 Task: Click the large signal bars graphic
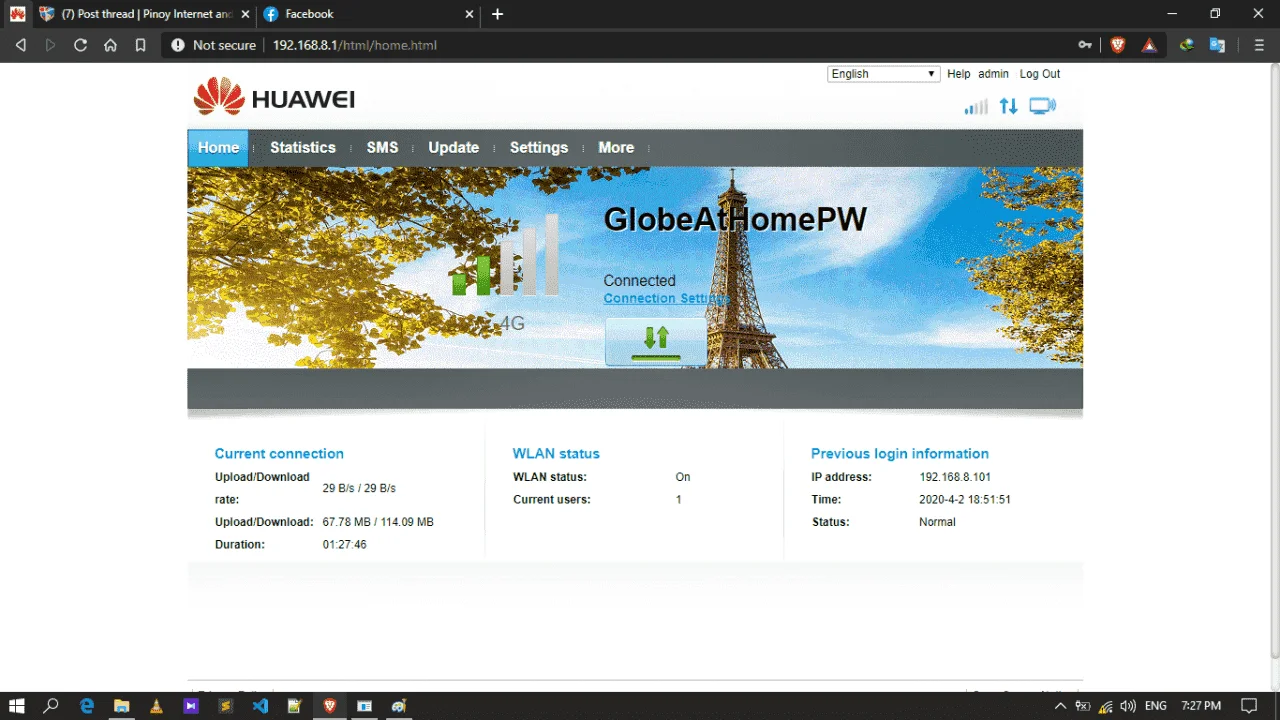pyautogui.click(x=505, y=255)
